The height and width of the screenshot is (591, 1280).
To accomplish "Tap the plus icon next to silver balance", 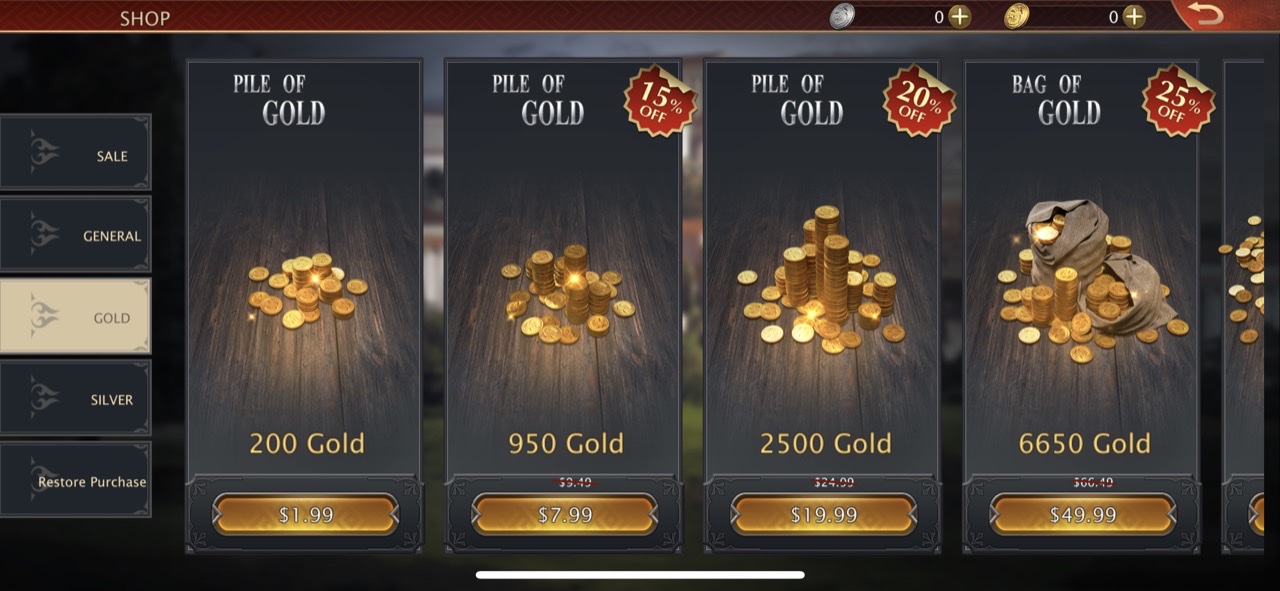I will [x=959, y=16].
